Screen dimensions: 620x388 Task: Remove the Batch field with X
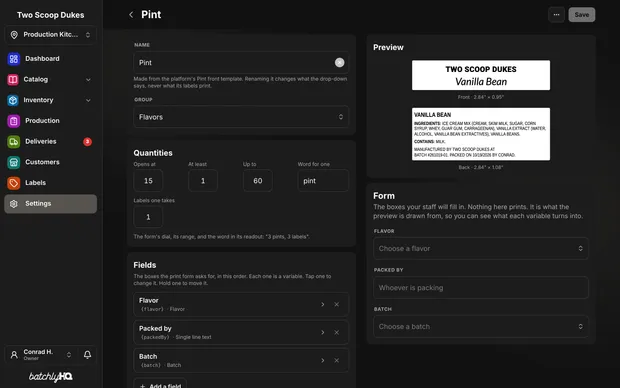336,360
